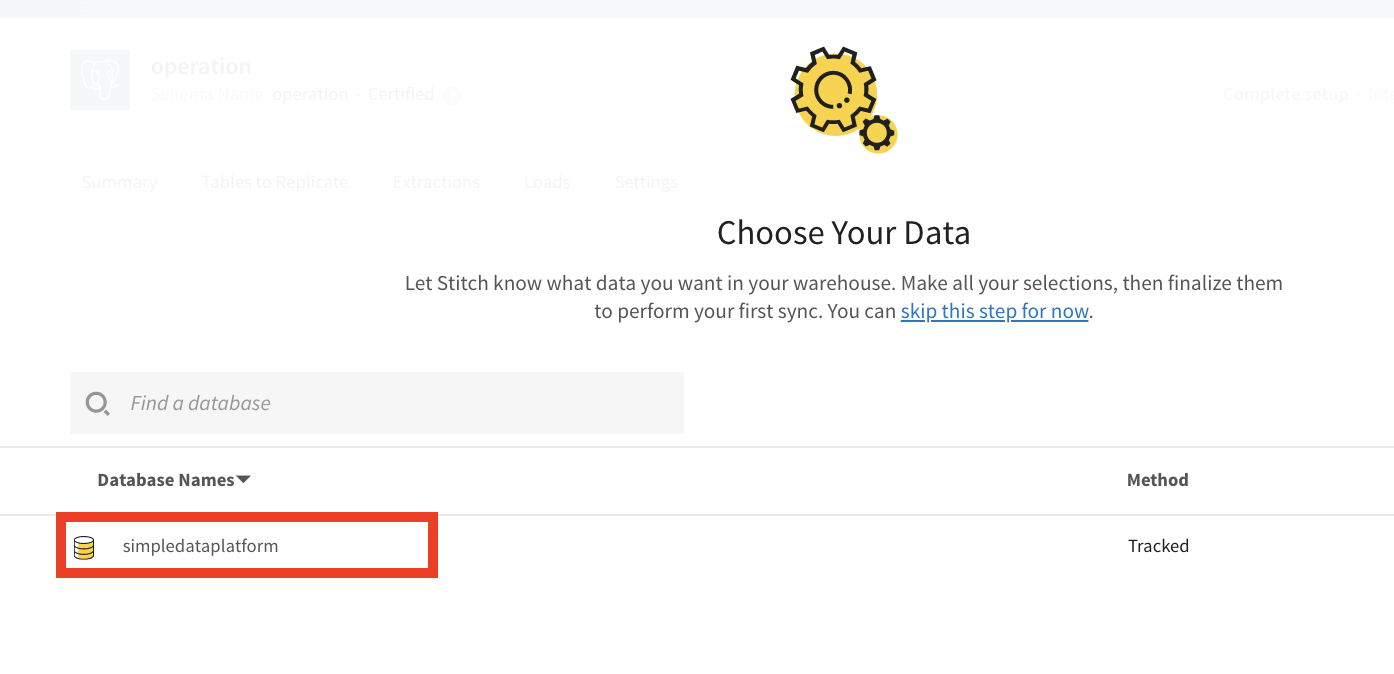
Task: Select the yellow database cylinder icon
Action: [x=84, y=547]
